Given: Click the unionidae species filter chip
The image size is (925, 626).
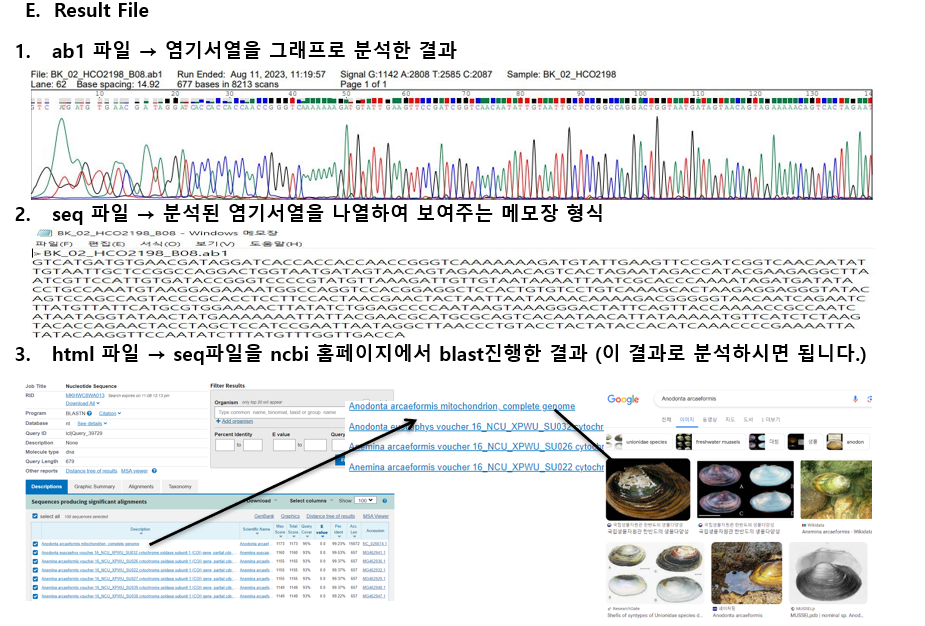Looking at the screenshot, I should coord(648,441).
